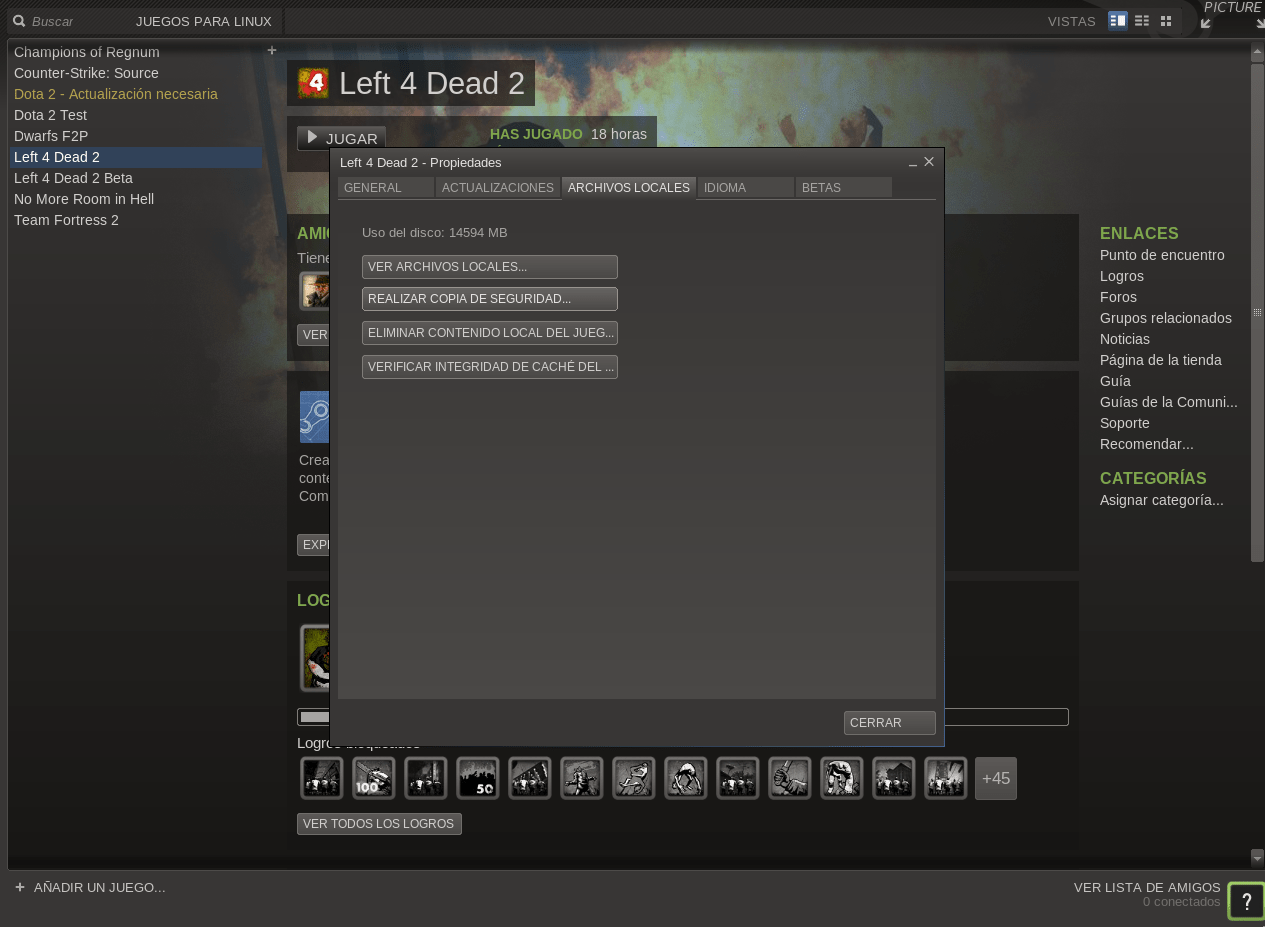1265x927 pixels.
Task: Open VER LISTA DE AMIGOS
Action: [x=1147, y=887]
